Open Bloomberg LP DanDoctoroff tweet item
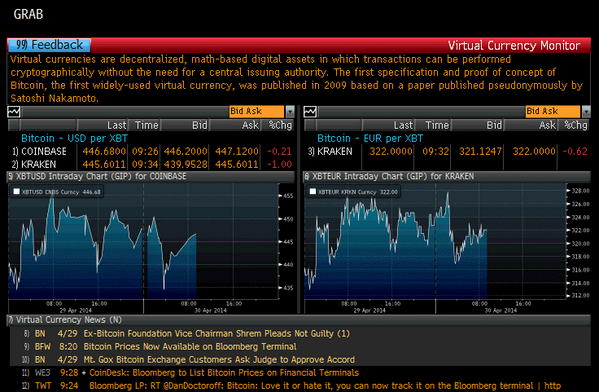Viewport: 599px width, 392px height. pyautogui.click(x=325, y=386)
